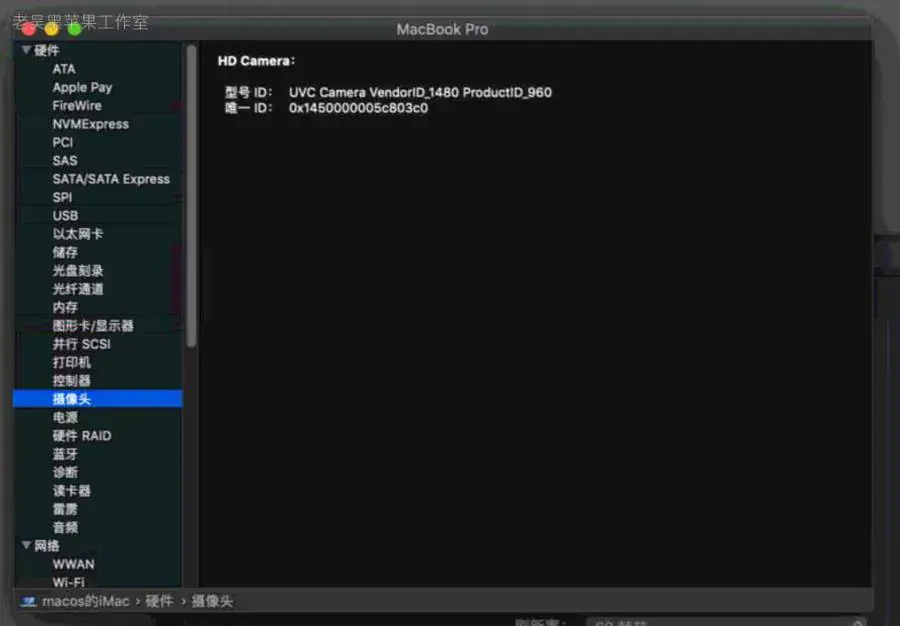The width and height of the screenshot is (900, 626).
Task: Click the green zoom window button
Action: (75, 29)
